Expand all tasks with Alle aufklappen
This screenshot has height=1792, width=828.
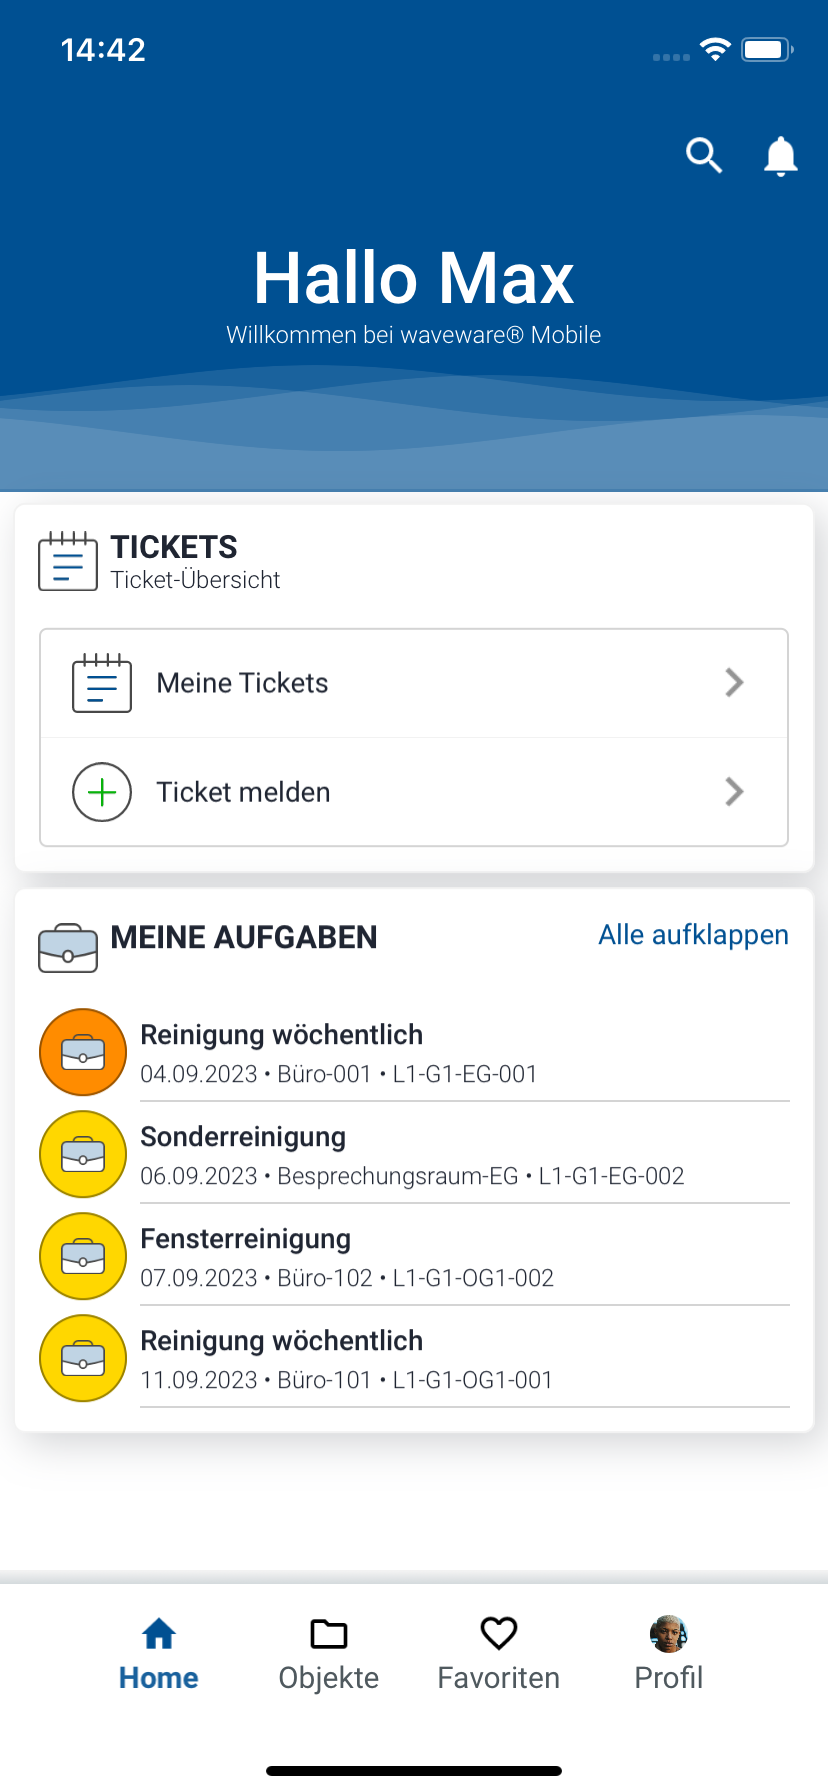(693, 935)
